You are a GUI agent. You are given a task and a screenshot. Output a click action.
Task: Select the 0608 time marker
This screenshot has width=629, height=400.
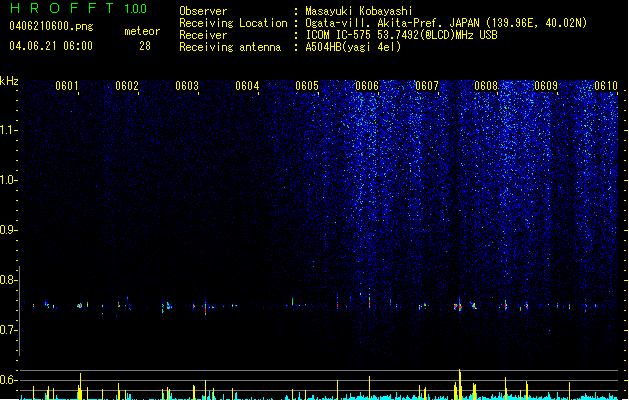[x=486, y=86]
